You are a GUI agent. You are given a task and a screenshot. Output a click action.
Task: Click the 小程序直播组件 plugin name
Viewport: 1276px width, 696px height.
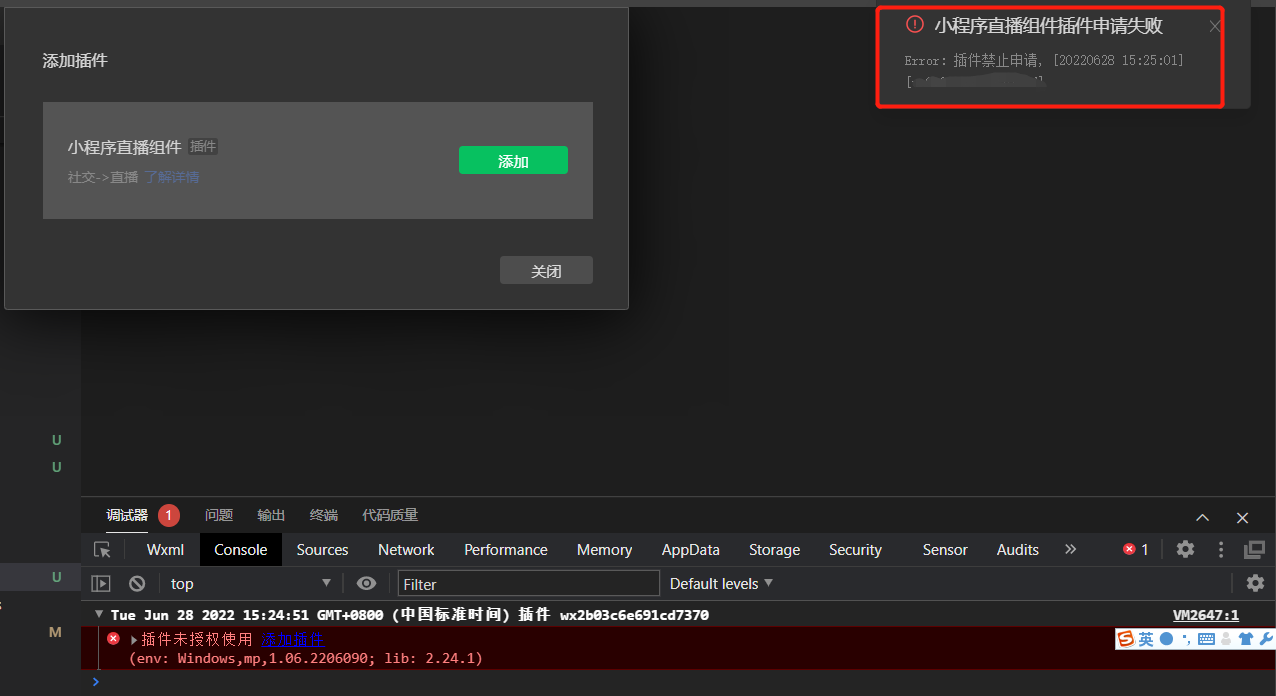pyautogui.click(x=124, y=147)
